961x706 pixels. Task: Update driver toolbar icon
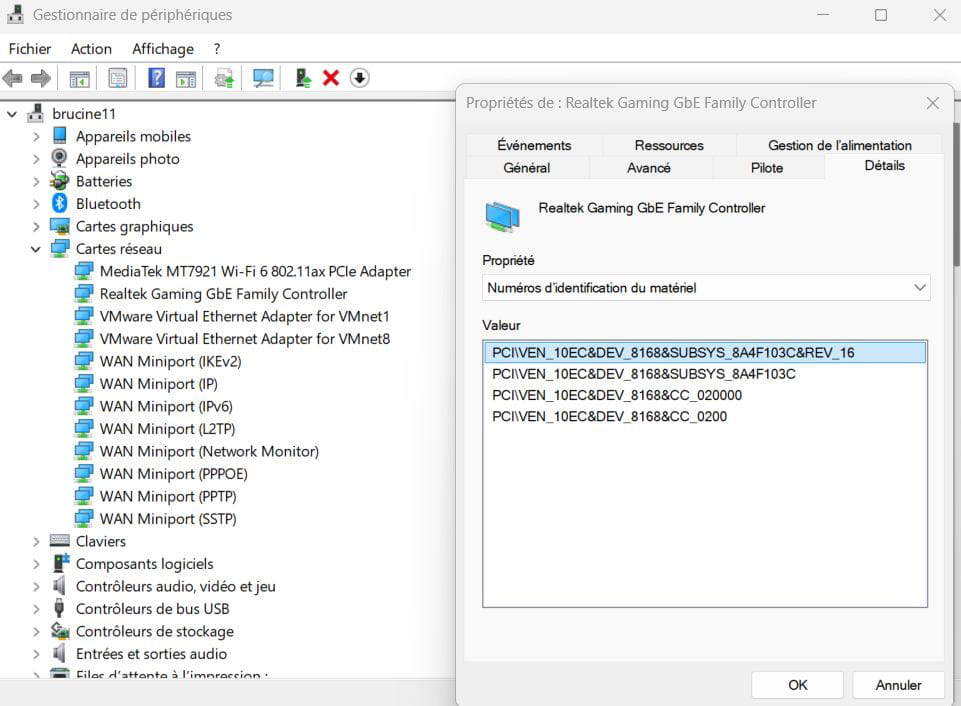pos(224,78)
